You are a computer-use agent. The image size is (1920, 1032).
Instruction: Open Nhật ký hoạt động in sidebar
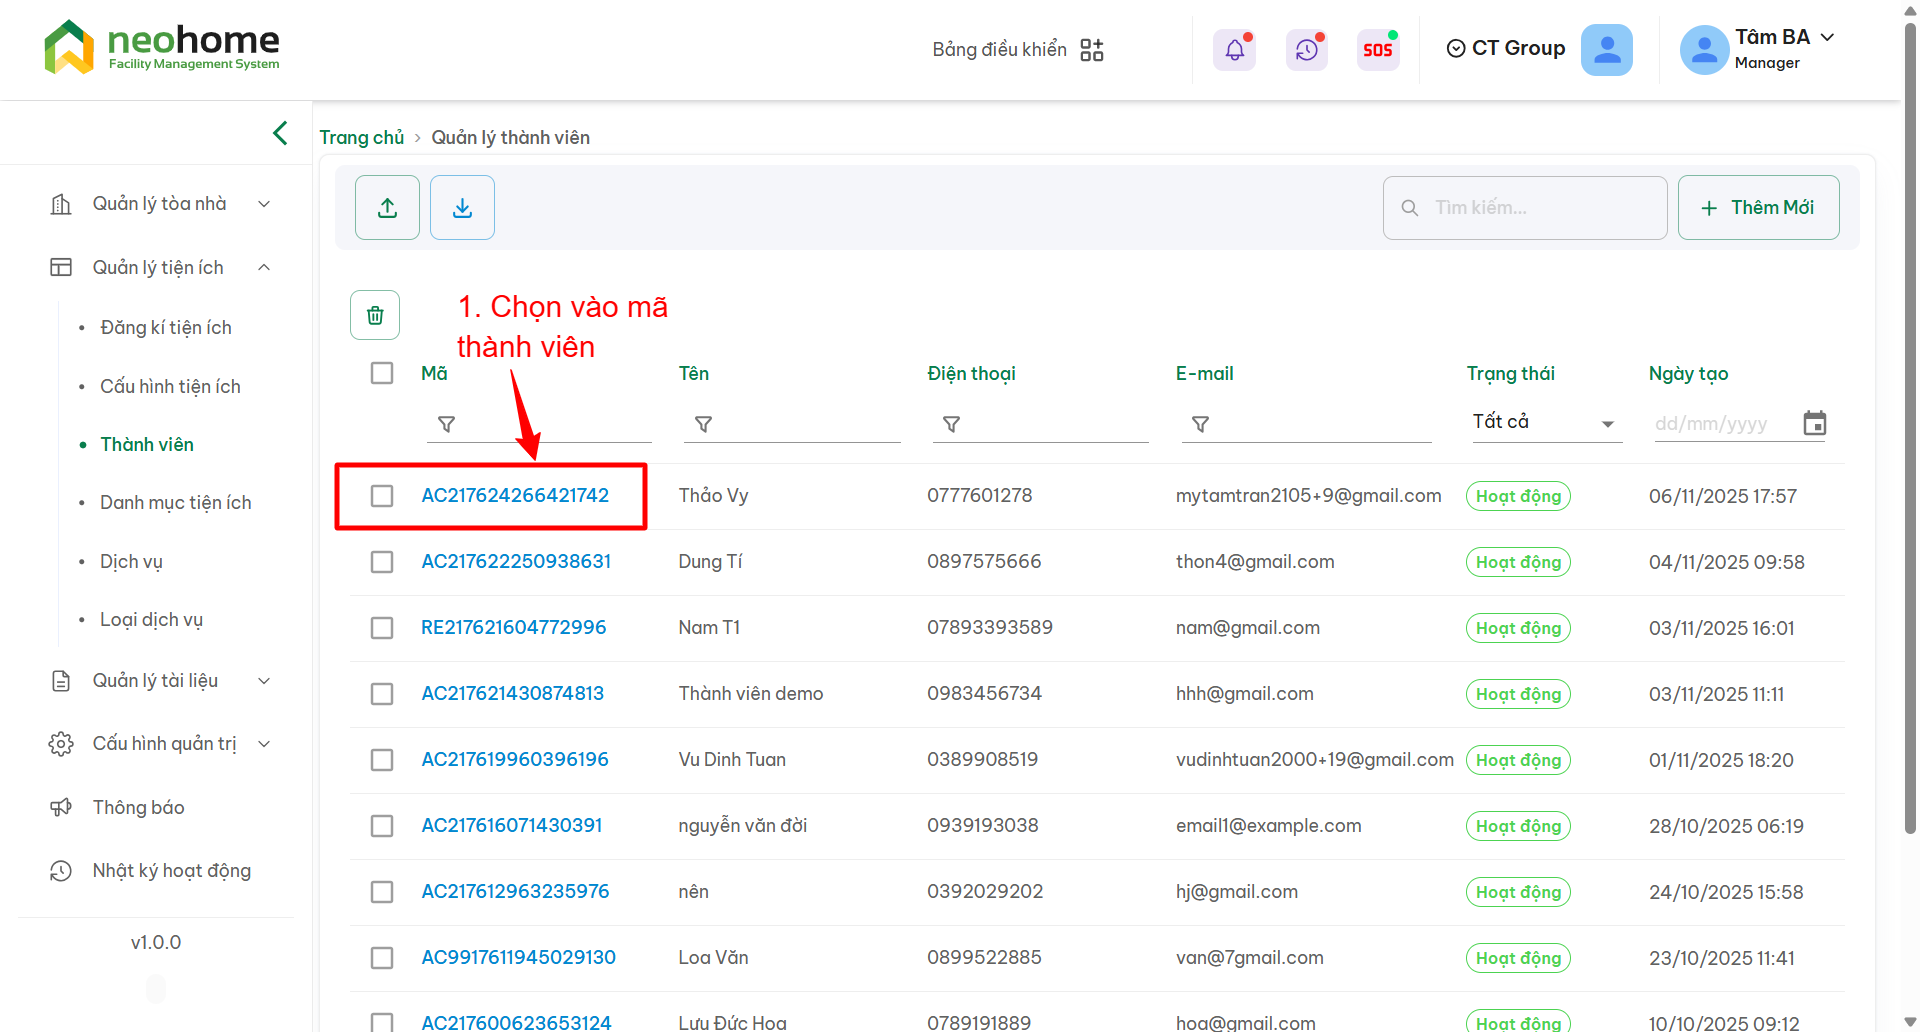click(x=171, y=871)
